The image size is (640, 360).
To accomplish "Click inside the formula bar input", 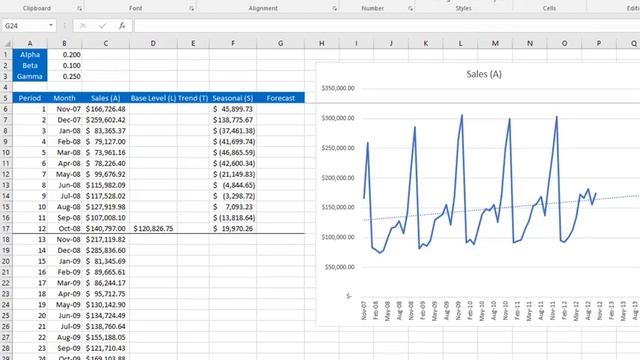I will 387,26.
